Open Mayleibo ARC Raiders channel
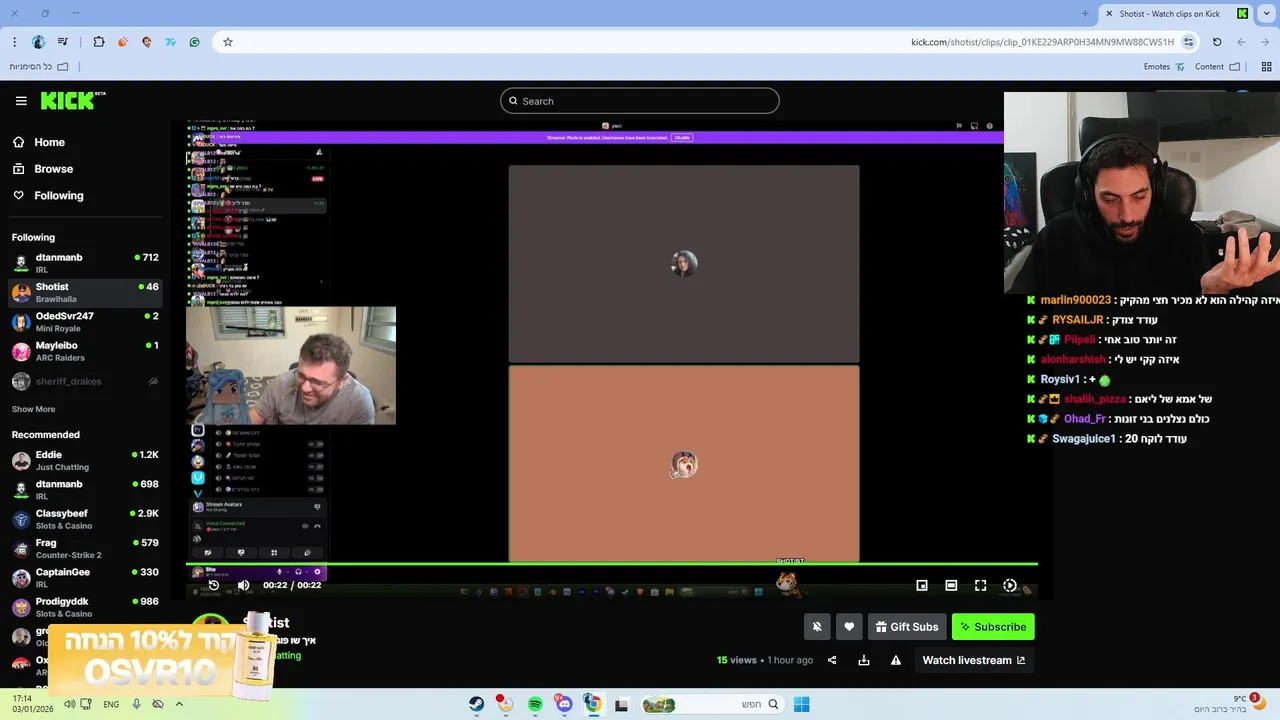Screen dimensions: 1280x720 click(x=85, y=351)
